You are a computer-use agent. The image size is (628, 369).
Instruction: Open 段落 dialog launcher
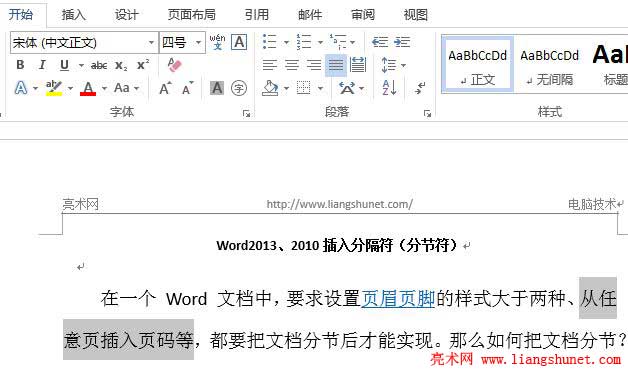tap(427, 113)
